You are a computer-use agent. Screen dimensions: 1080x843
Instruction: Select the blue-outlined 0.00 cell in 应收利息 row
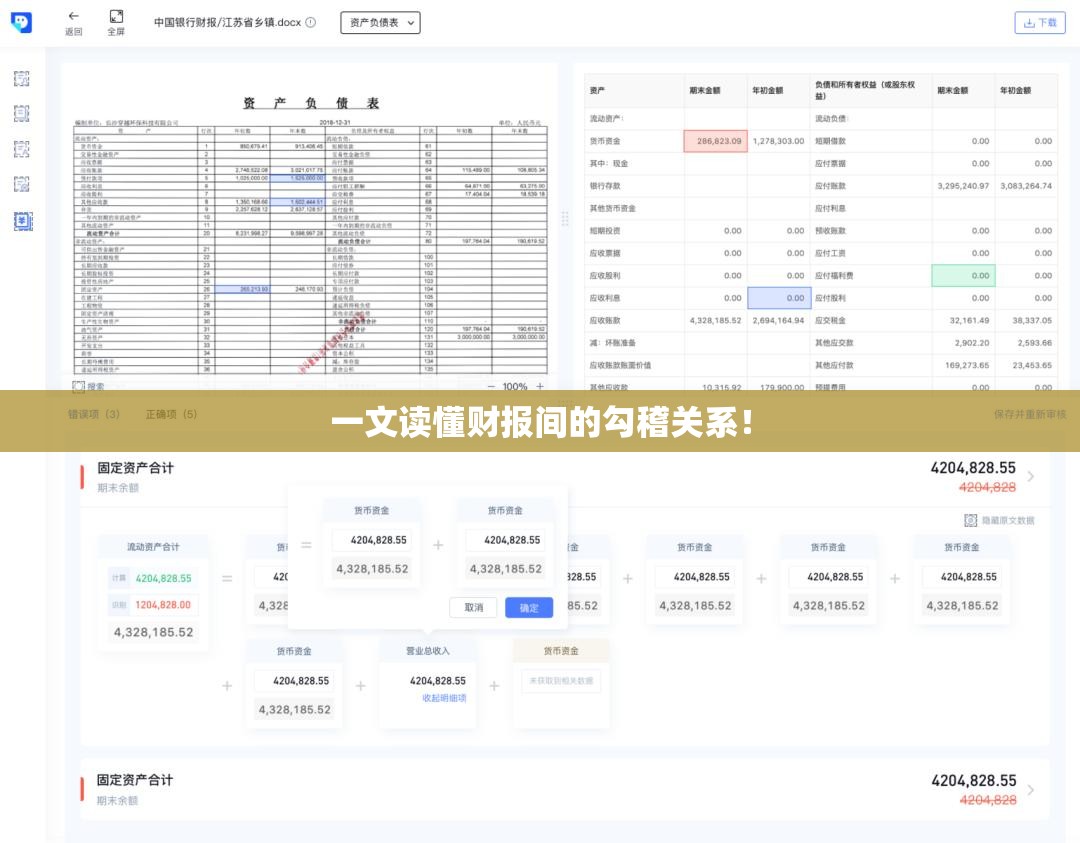pos(779,298)
